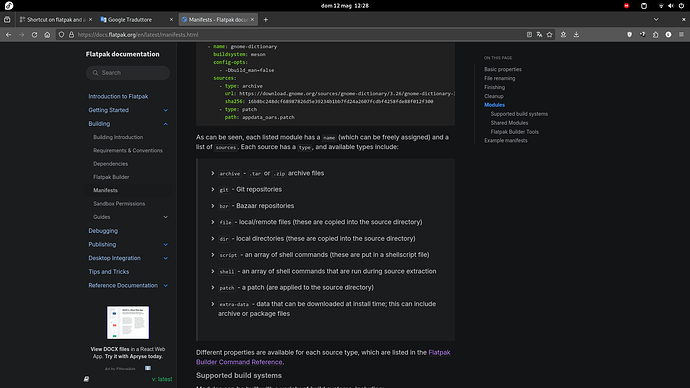Viewport: 690px width, 388px height.
Task: Expand the extra-data source type details
Action: [213, 304]
